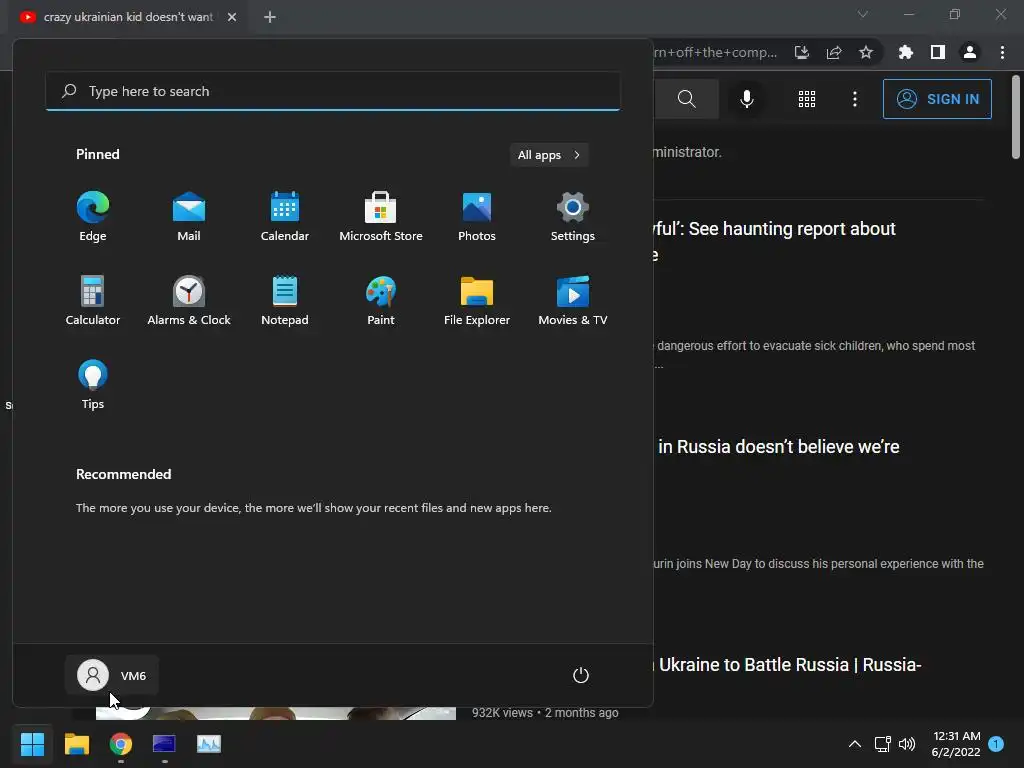Click the Windows Start button on taskbar

pyautogui.click(x=32, y=744)
